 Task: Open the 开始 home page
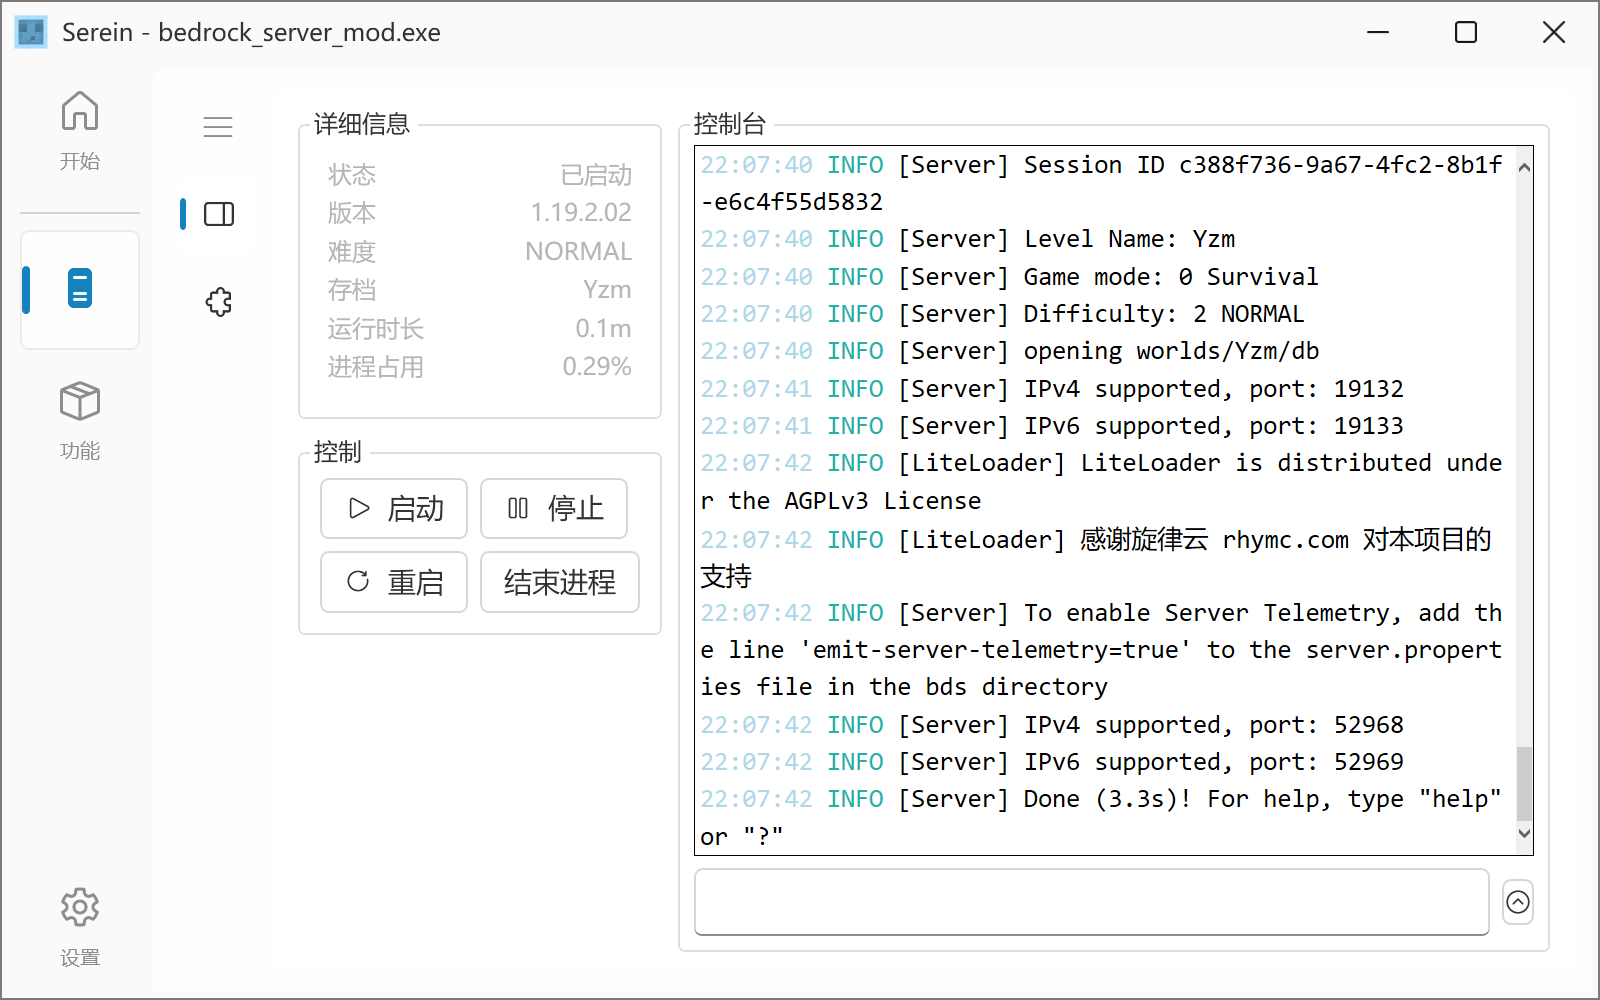(80, 130)
